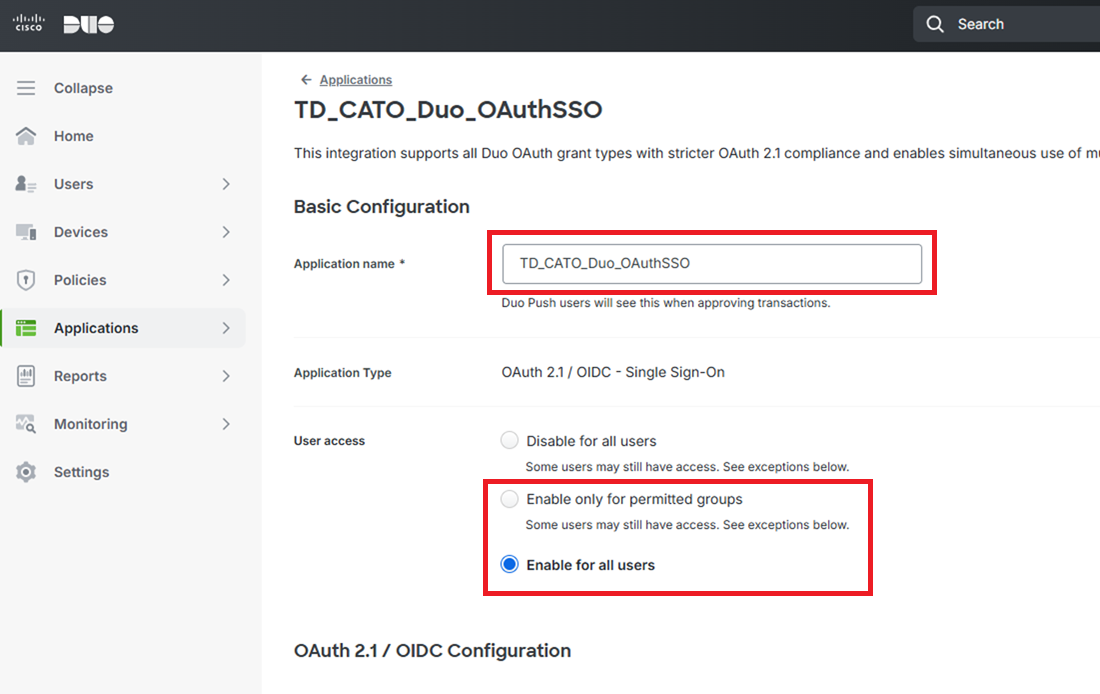Expand the Users submenu chevron
The image size is (1100, 694).
tap(226, 184)
